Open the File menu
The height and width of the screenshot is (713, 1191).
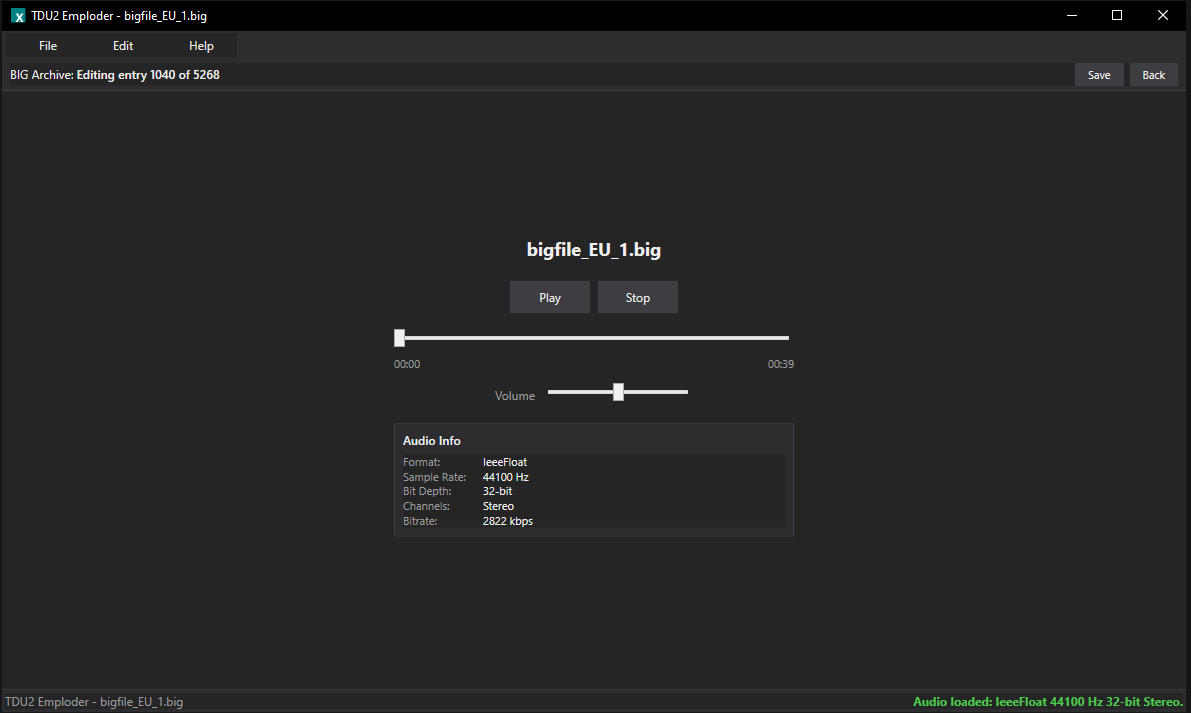coord(48,46)
